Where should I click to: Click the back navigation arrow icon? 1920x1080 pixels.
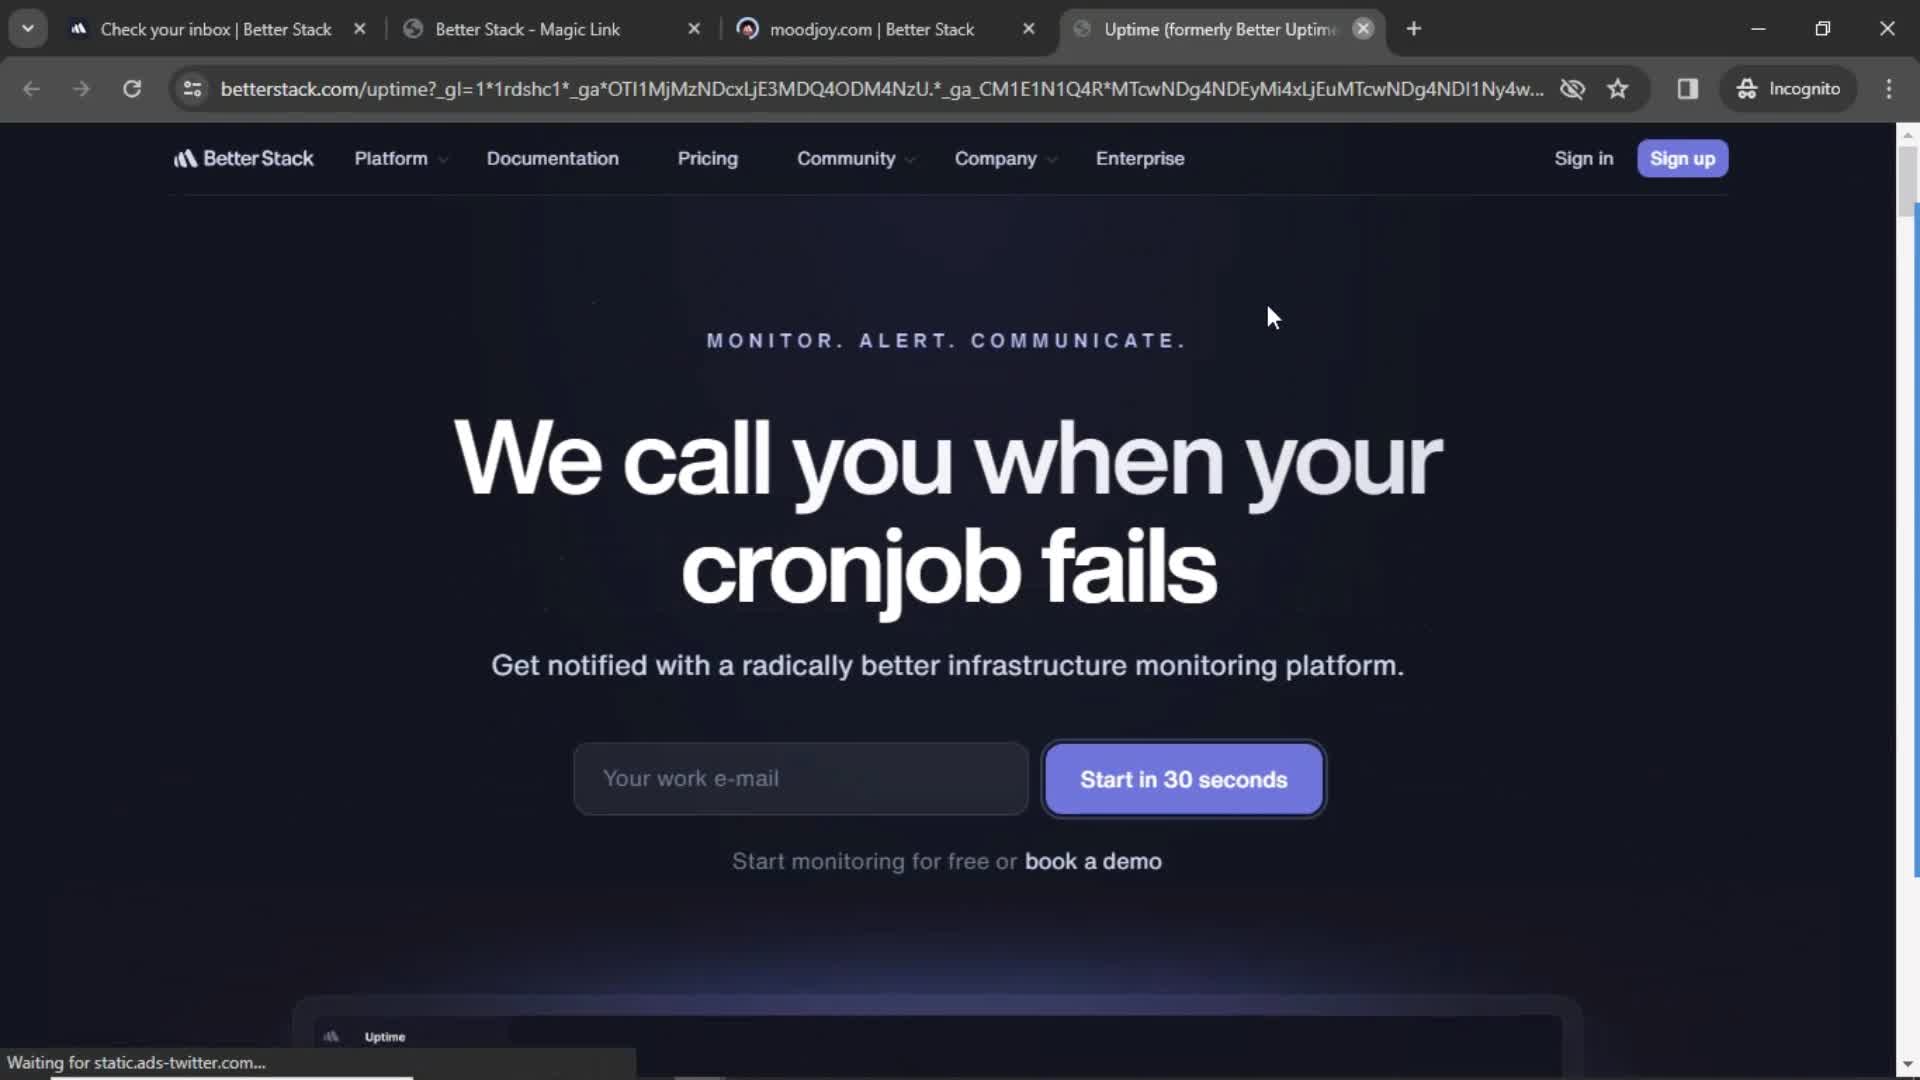coord(33,88)
